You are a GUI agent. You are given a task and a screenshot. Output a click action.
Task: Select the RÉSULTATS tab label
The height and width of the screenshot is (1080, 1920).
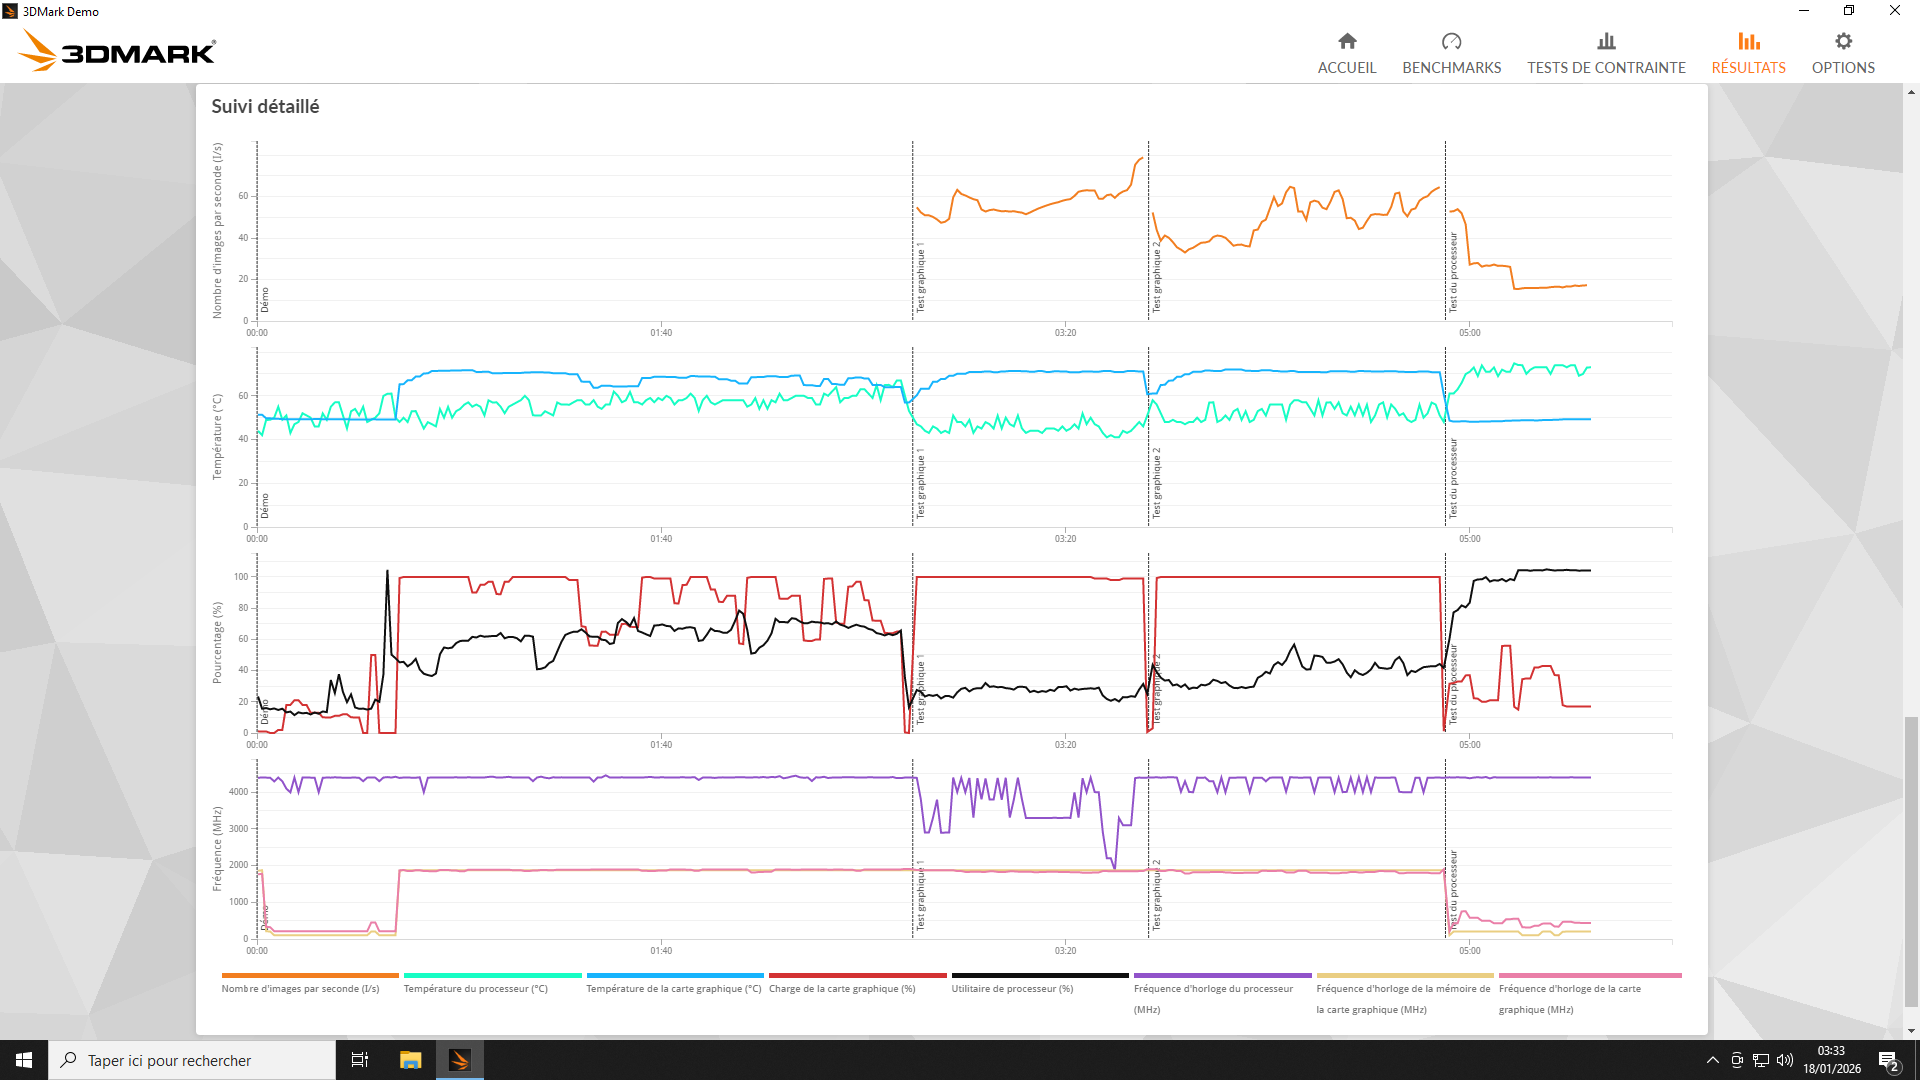pyautogui.click(x=1748, y=68)
